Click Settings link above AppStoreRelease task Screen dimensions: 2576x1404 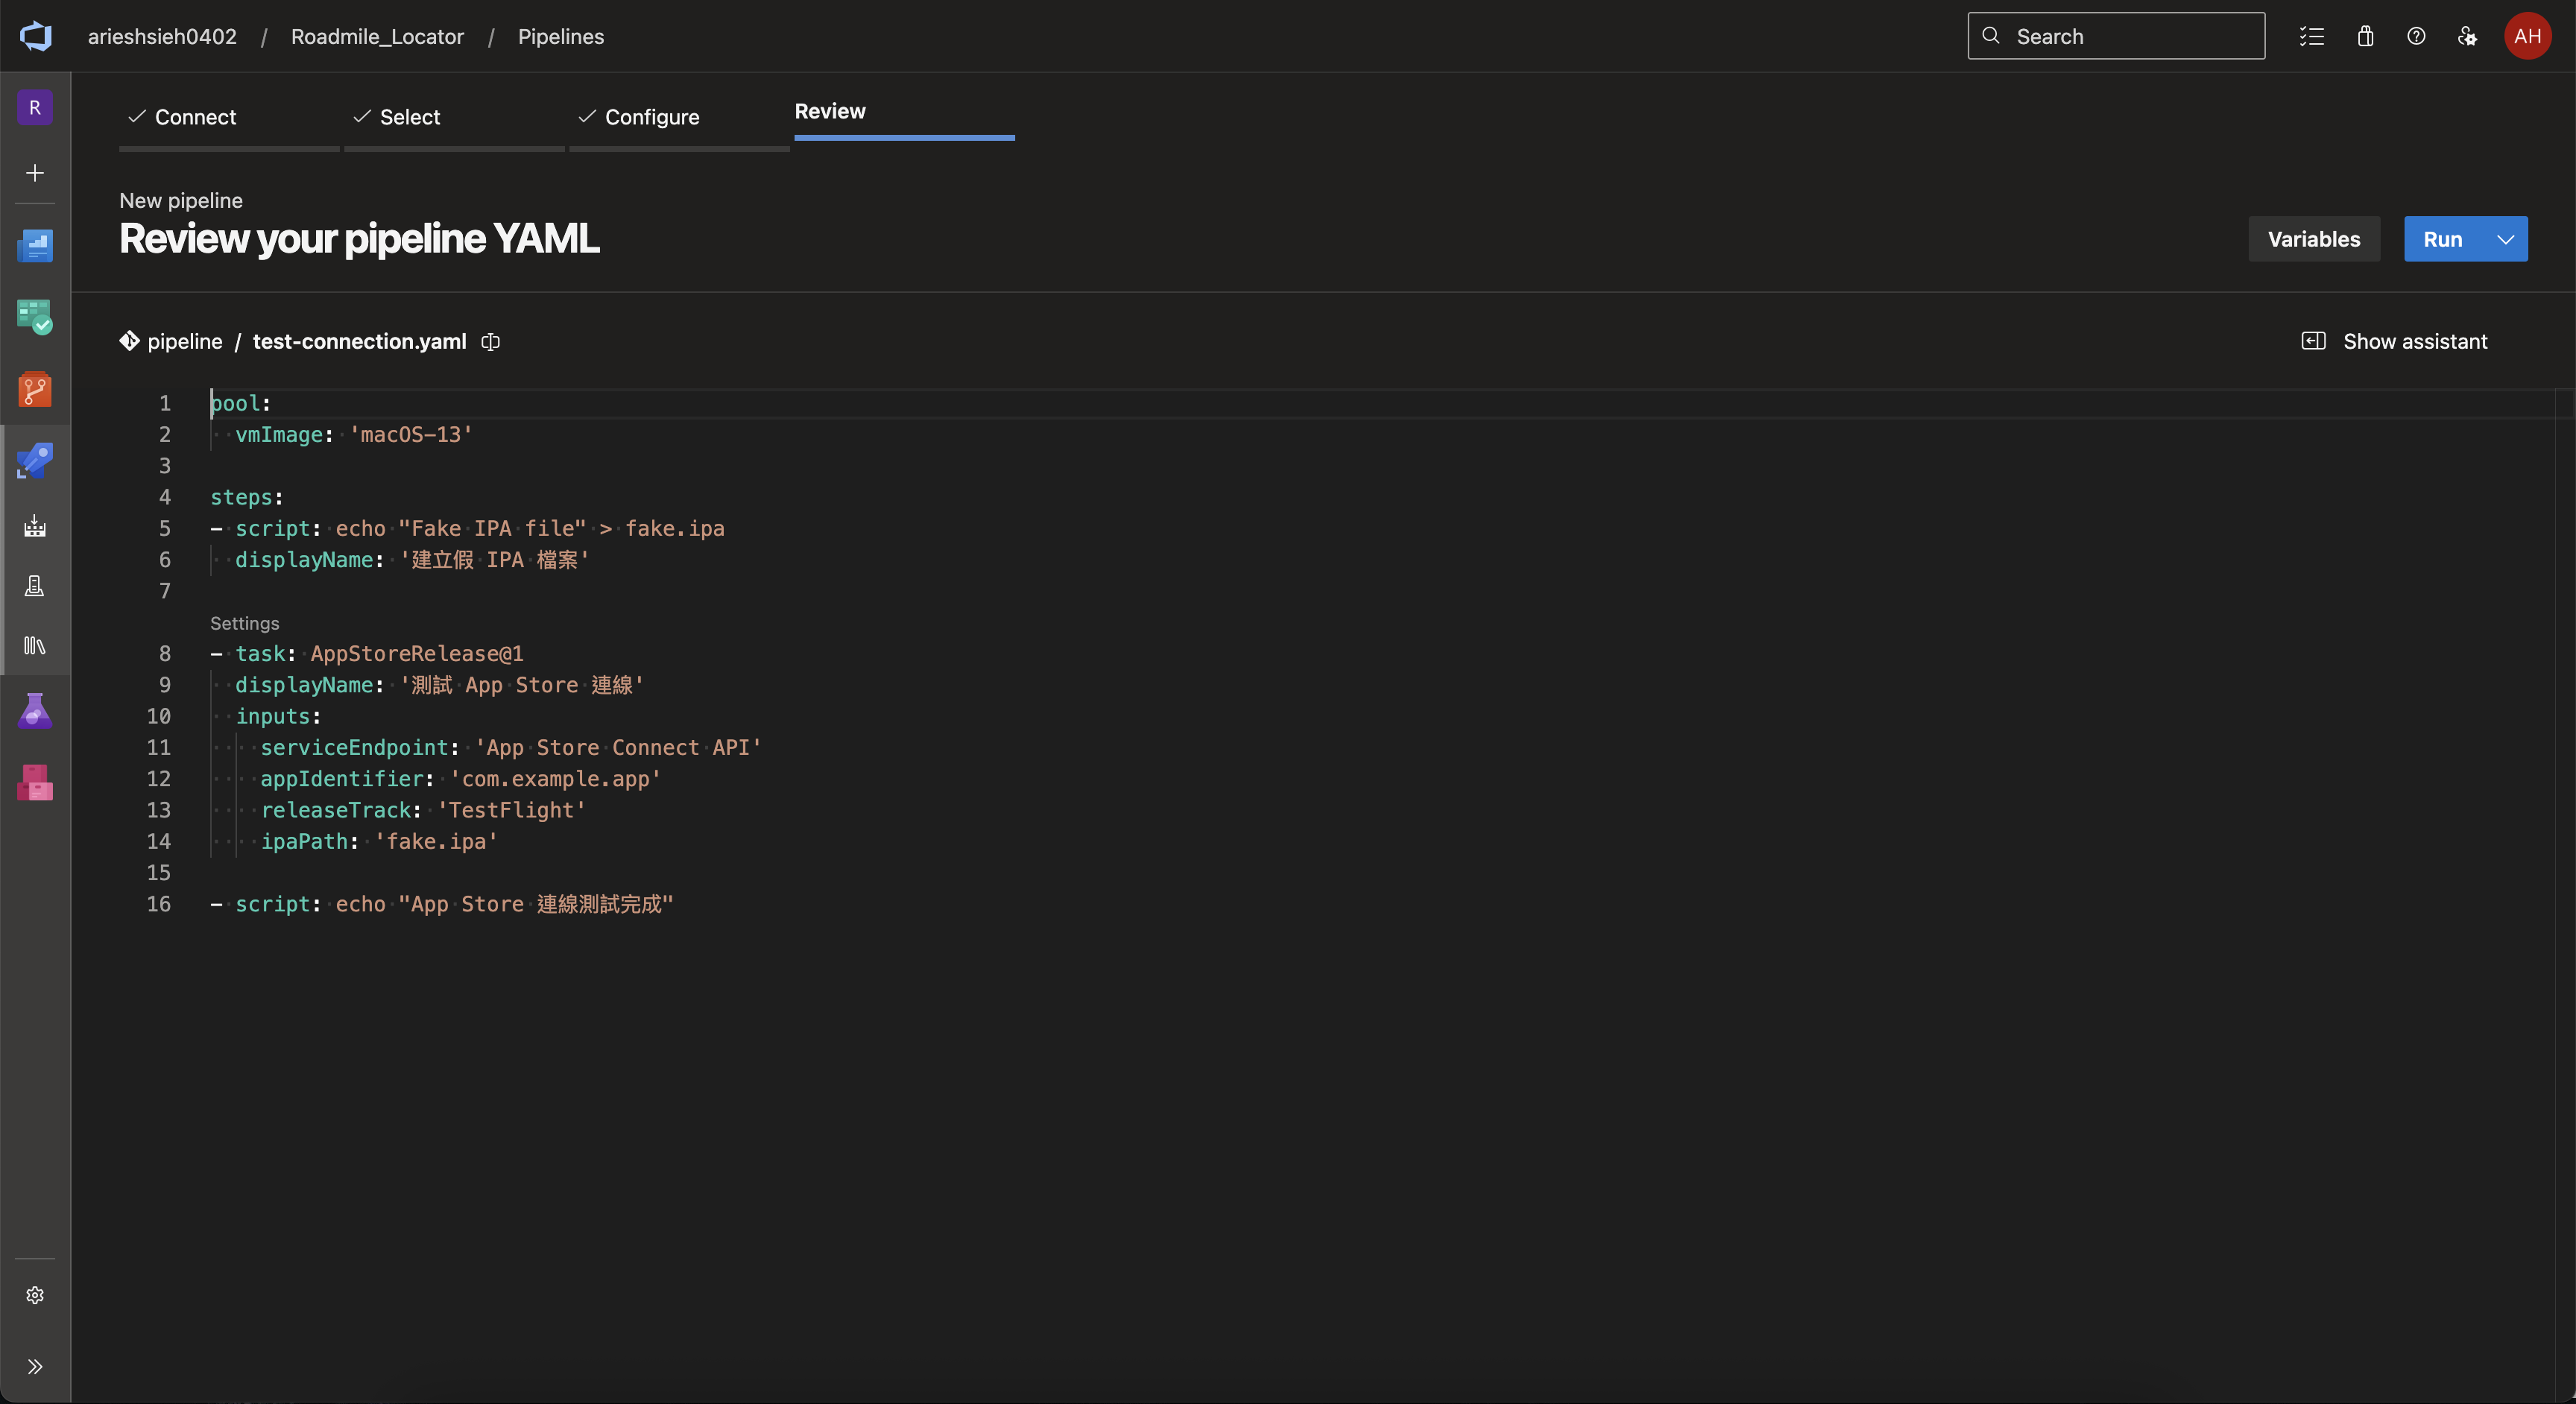pos(244,623)
